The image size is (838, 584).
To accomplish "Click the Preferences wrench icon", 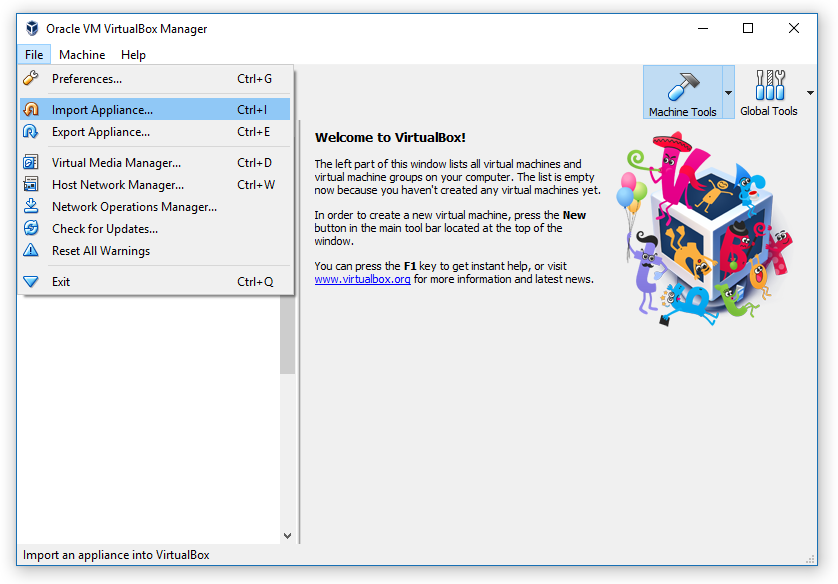I will coord(31,79).
